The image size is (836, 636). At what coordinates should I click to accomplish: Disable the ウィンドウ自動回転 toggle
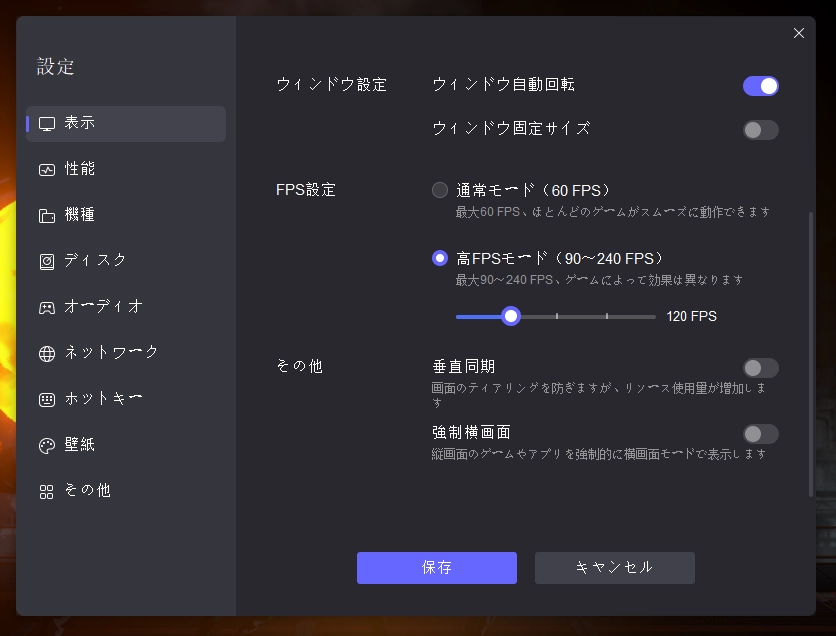[761, 86]
